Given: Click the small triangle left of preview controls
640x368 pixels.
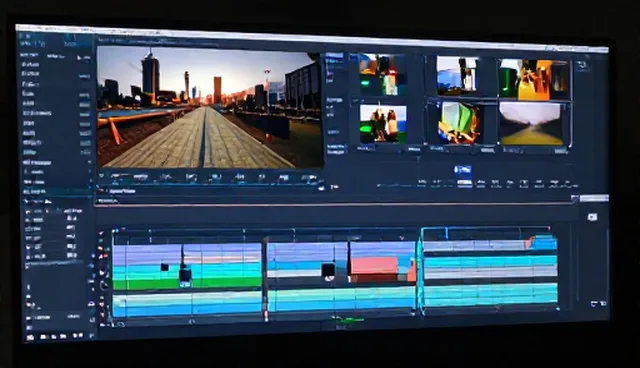Looking at the screenshot, I should point(101,176).
